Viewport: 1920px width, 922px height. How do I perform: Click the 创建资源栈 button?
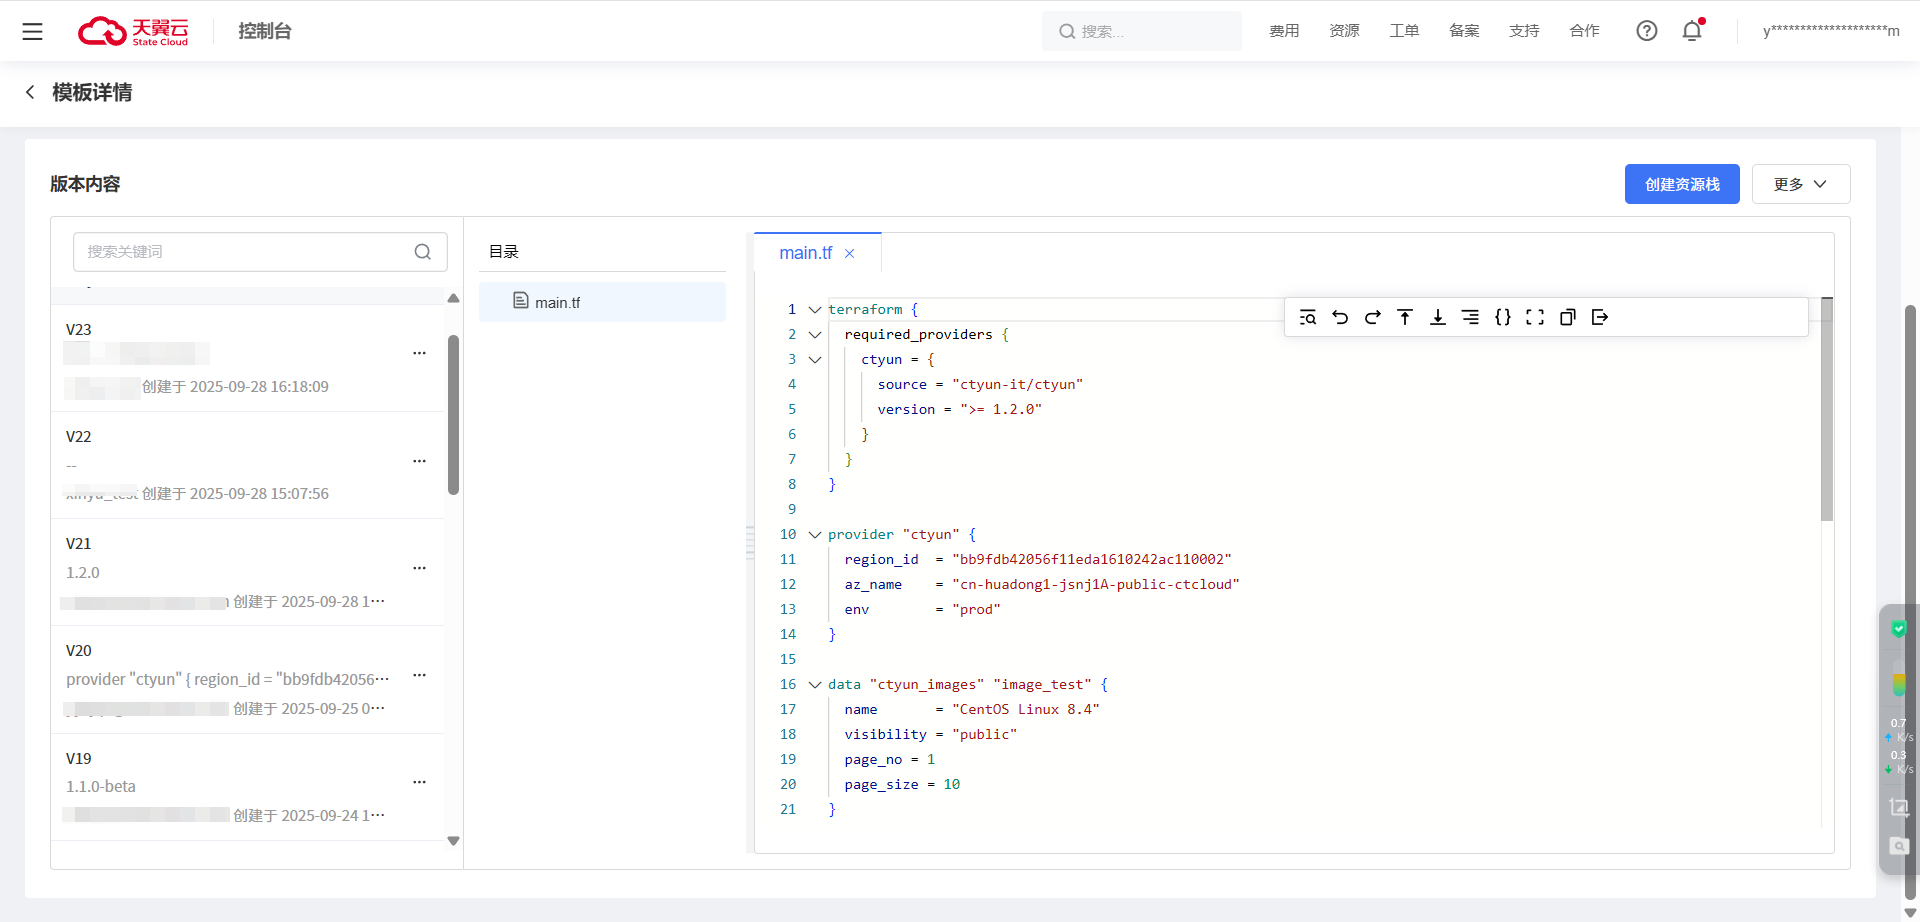[x=1681, y=184]
